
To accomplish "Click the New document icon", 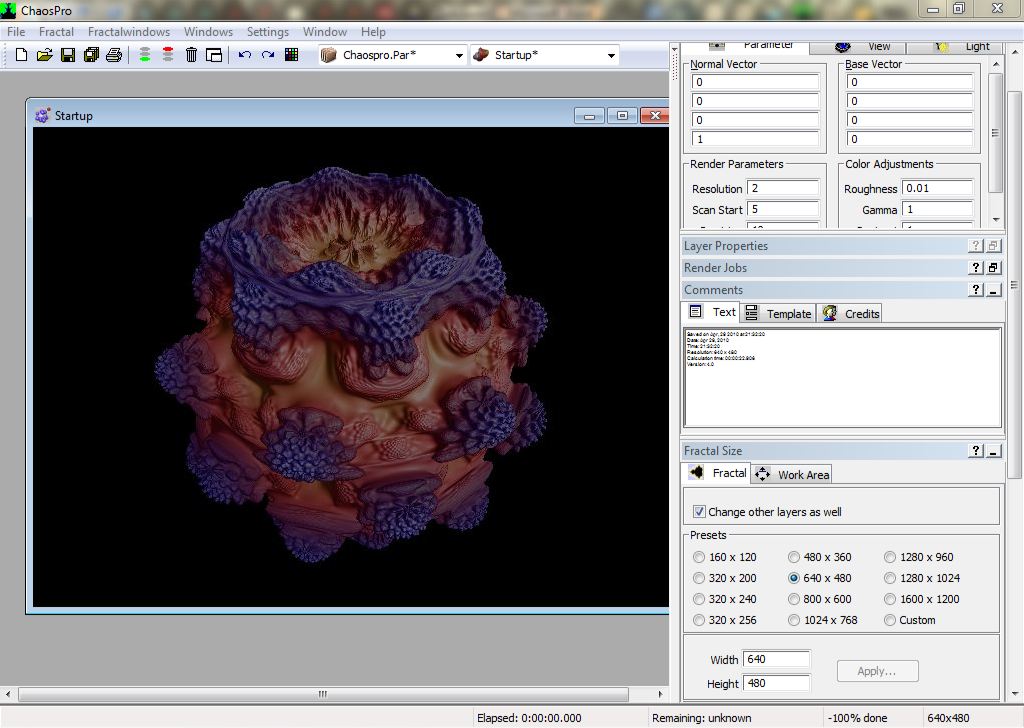I will point(21,55).
